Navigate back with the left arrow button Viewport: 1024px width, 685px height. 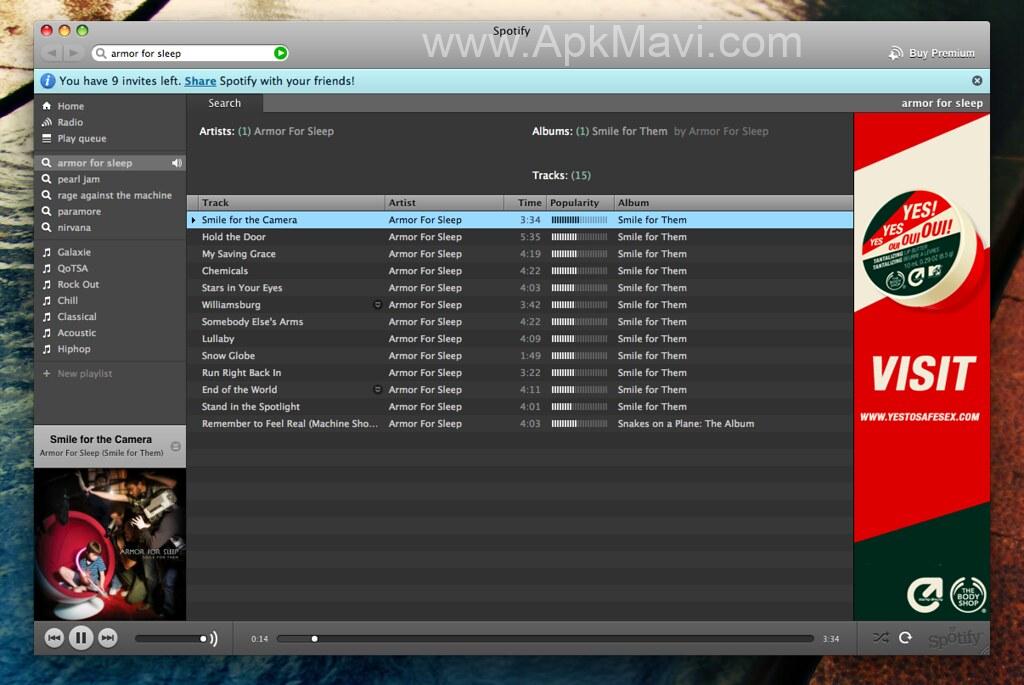click(x=50, y=53)
